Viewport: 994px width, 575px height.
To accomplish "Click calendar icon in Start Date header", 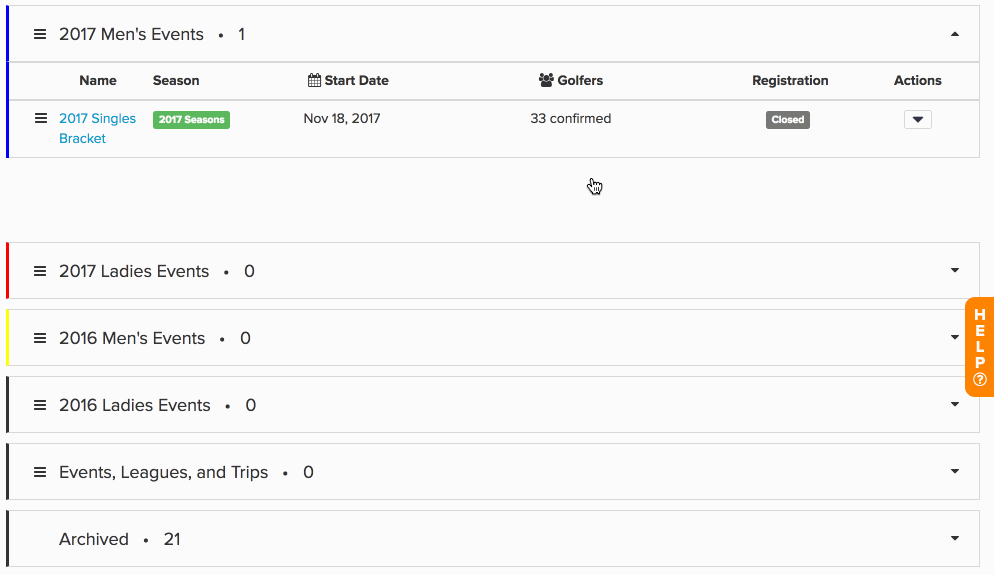I will (314, 80).
